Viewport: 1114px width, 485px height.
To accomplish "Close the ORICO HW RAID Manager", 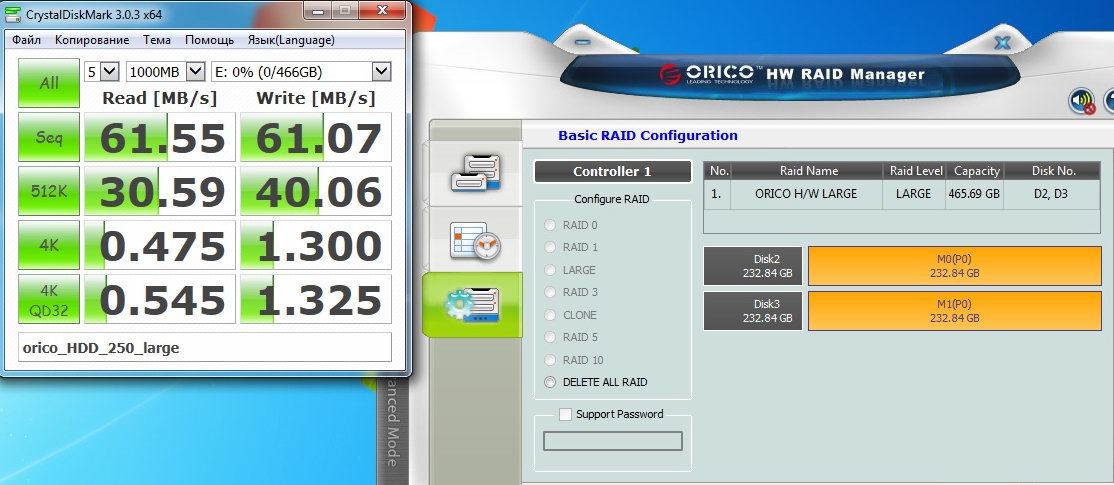I will [x=1002, y=42].
